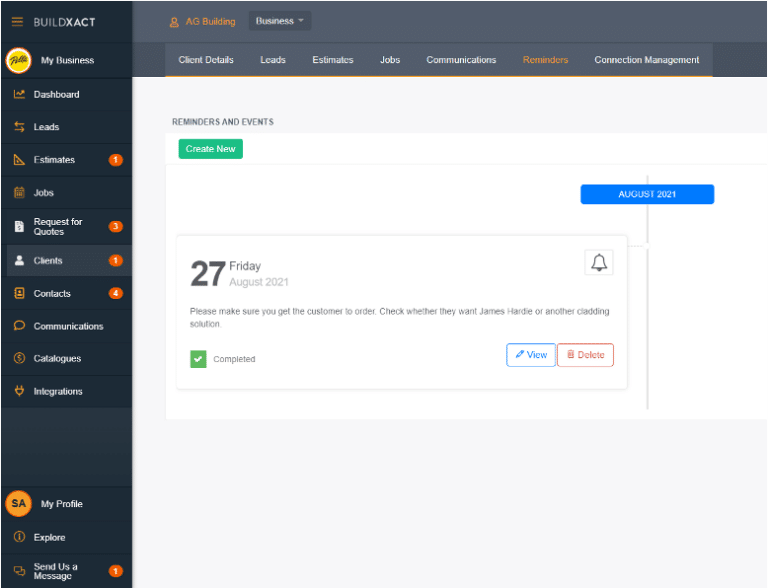768x588 pixels.
Task: Click the Contacts badge showing 4
Action: (x=116, y=294)
